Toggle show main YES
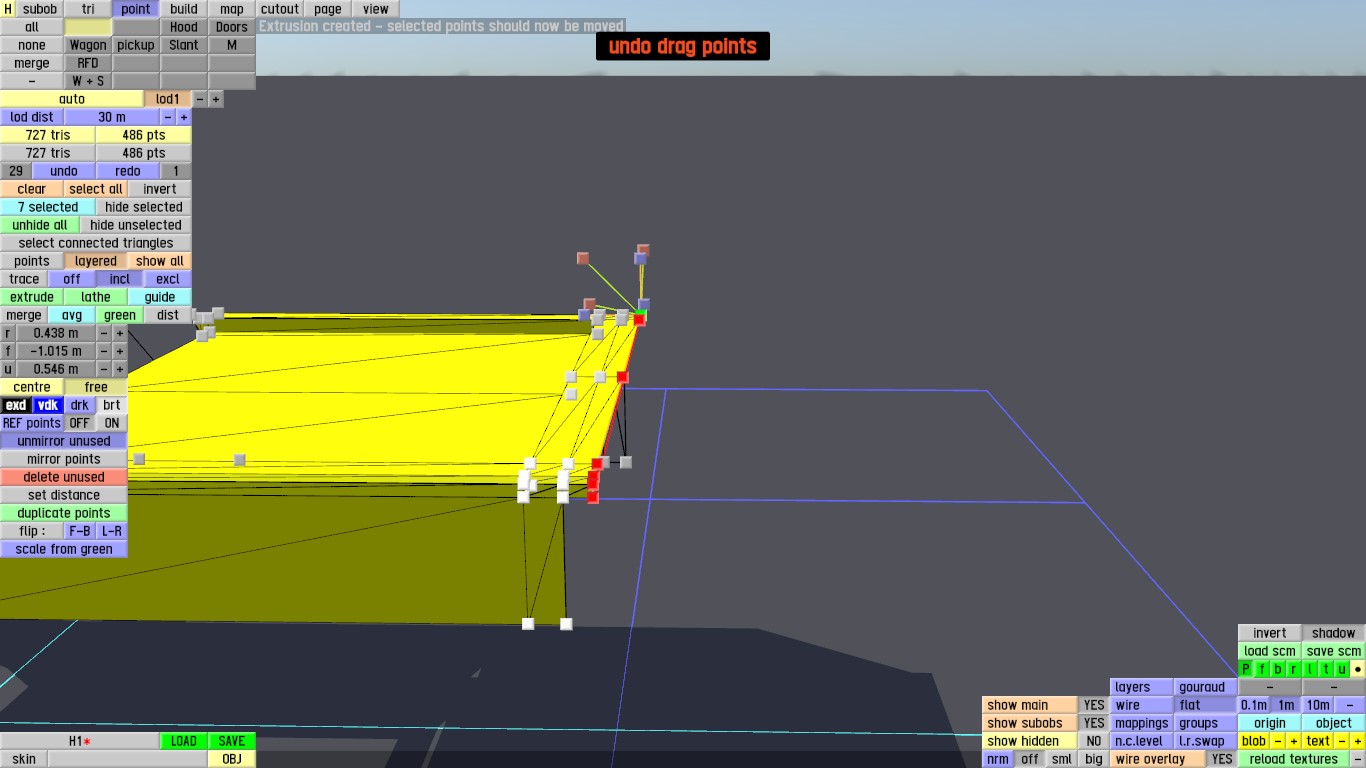The image size is (1366, 768). click(1094, 705)
